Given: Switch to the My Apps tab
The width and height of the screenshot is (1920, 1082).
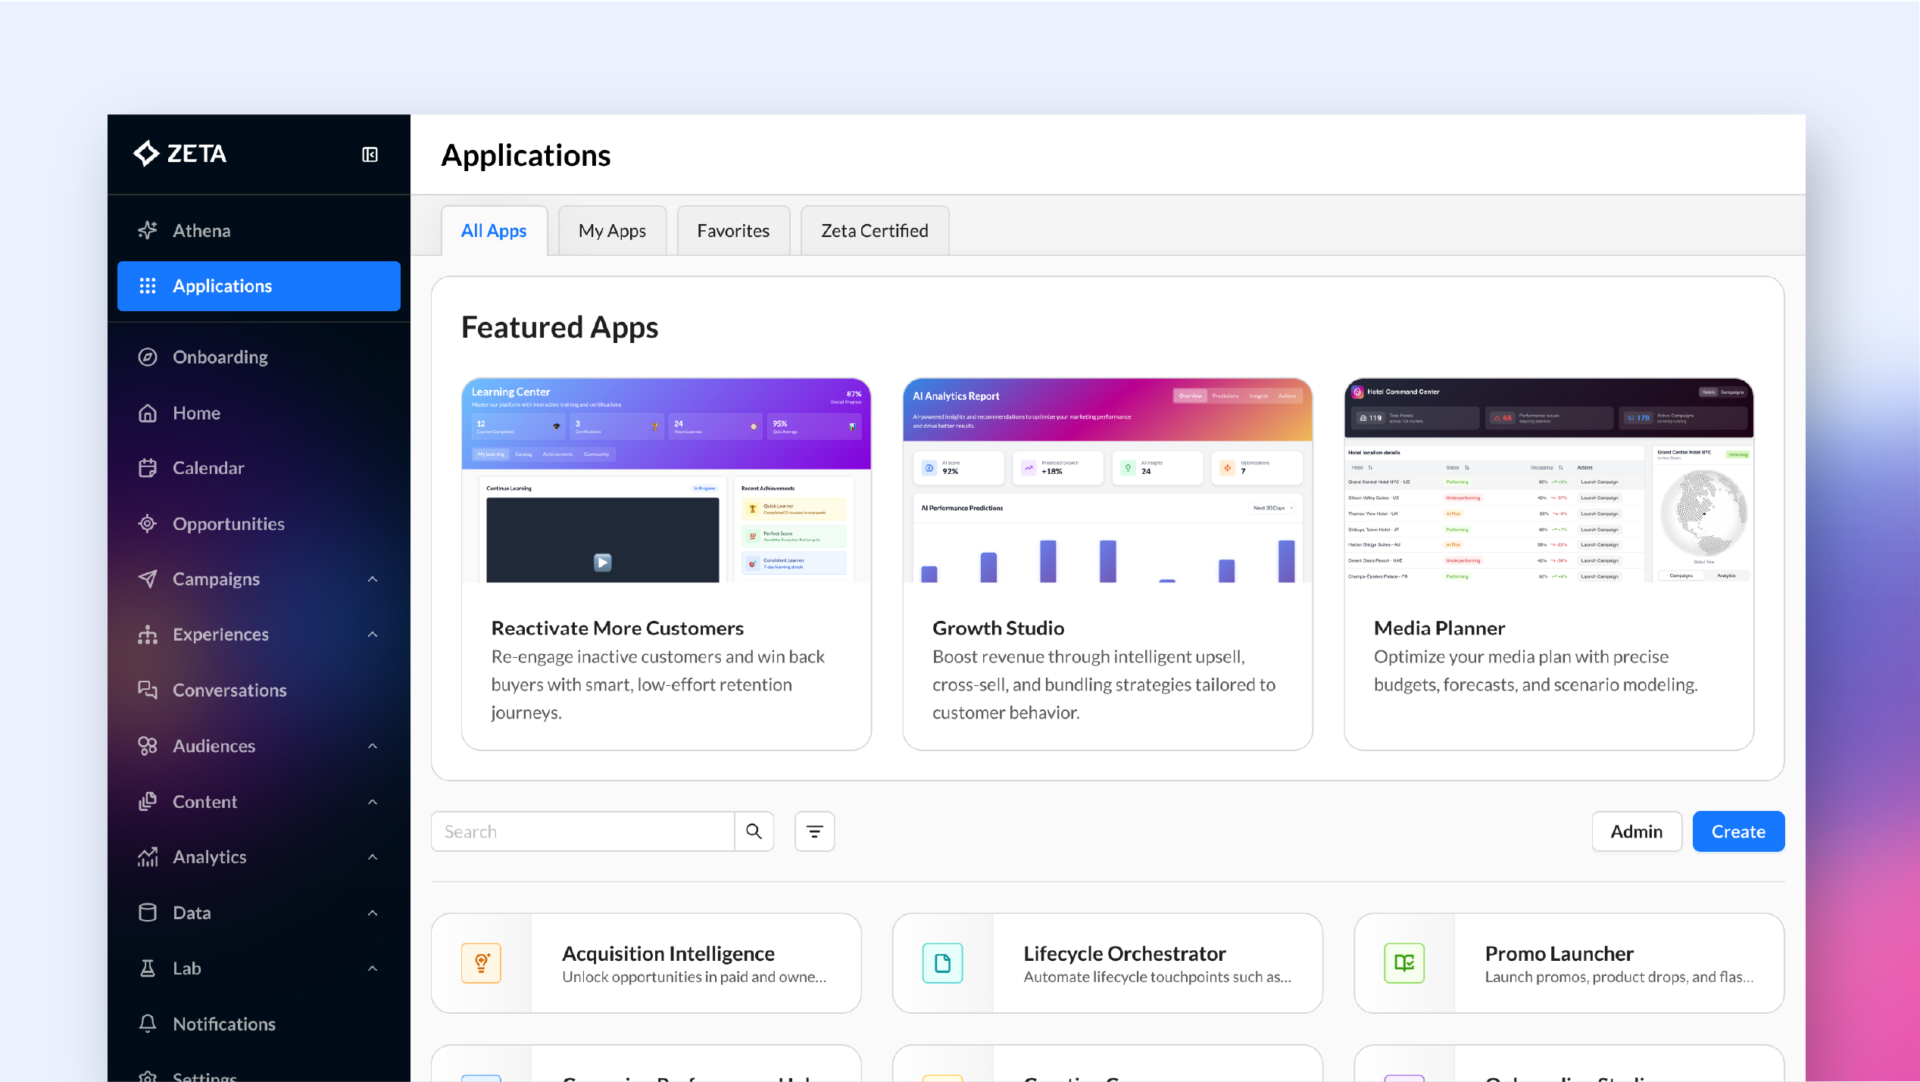Looking at the screenshot, I should pyautogui.click(x=611, y=230).
